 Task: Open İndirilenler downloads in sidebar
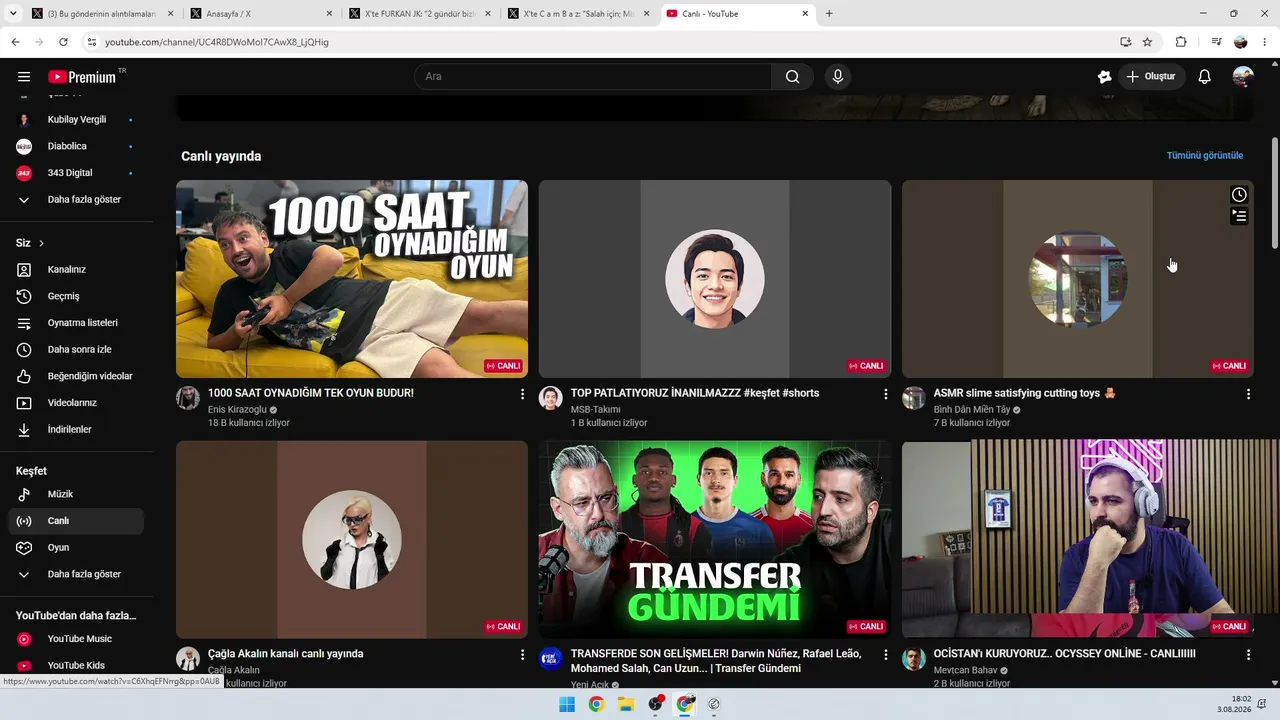[75, 429]
